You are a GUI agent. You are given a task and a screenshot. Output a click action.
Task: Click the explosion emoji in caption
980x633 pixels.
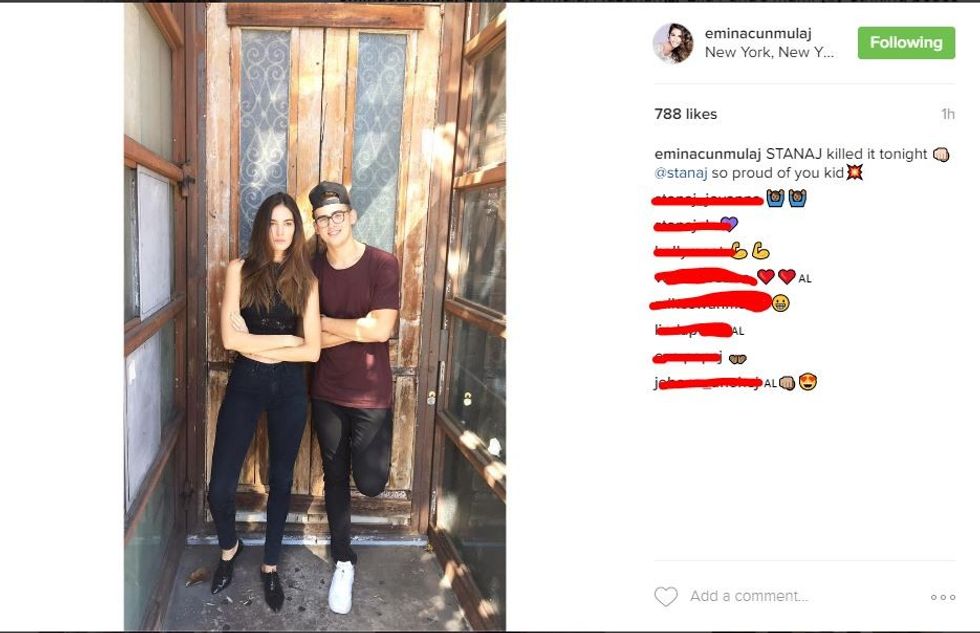[x=854, y=172]
